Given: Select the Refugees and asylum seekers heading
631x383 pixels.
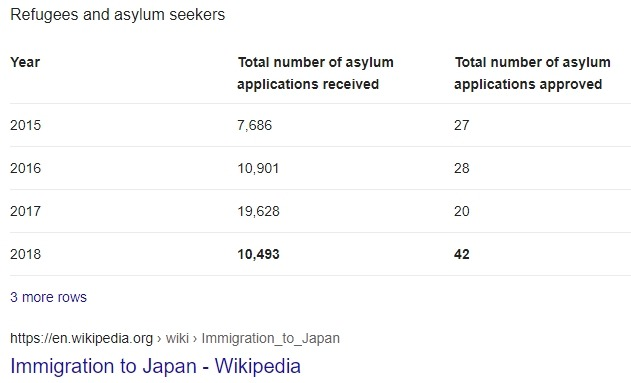Looking at the screenshot, I should (x=118, y=15).
